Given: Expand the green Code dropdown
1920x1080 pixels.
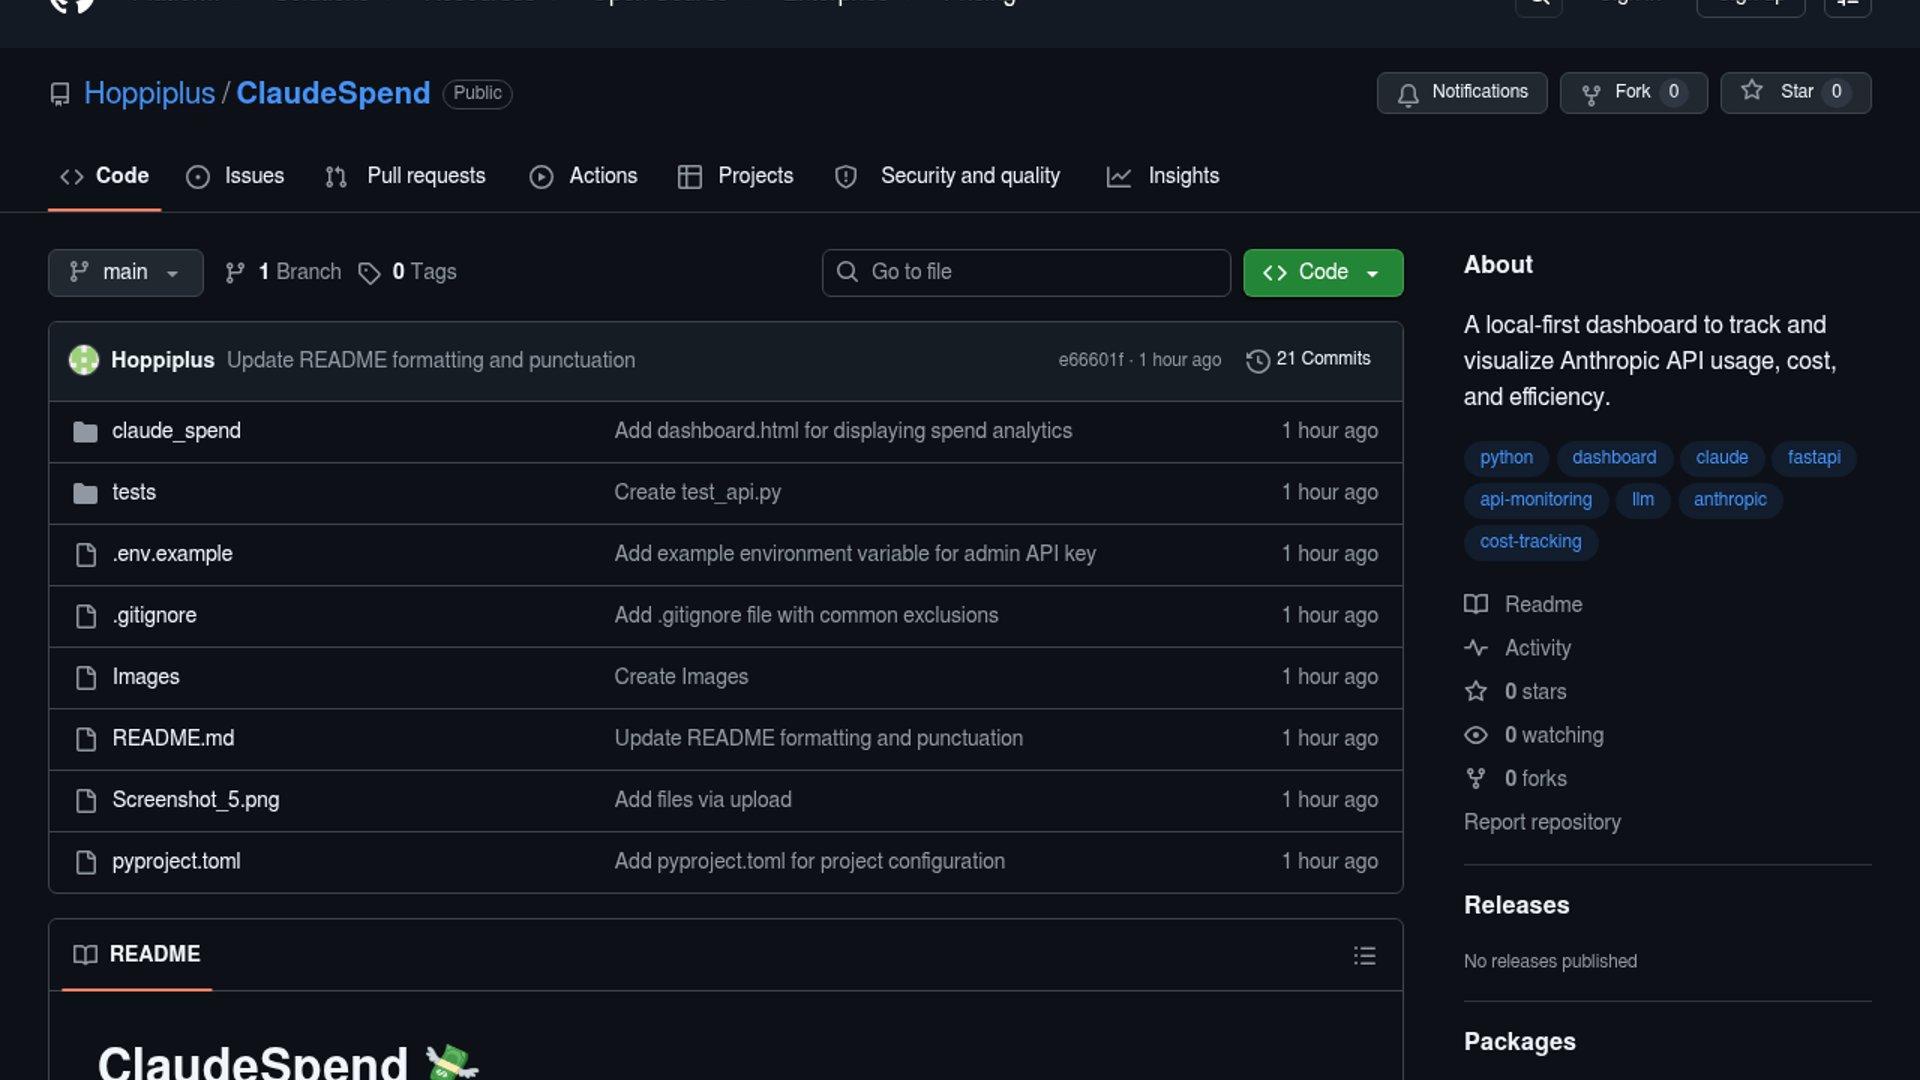Looking at the screenshot, I should [x=1322, y=272].
